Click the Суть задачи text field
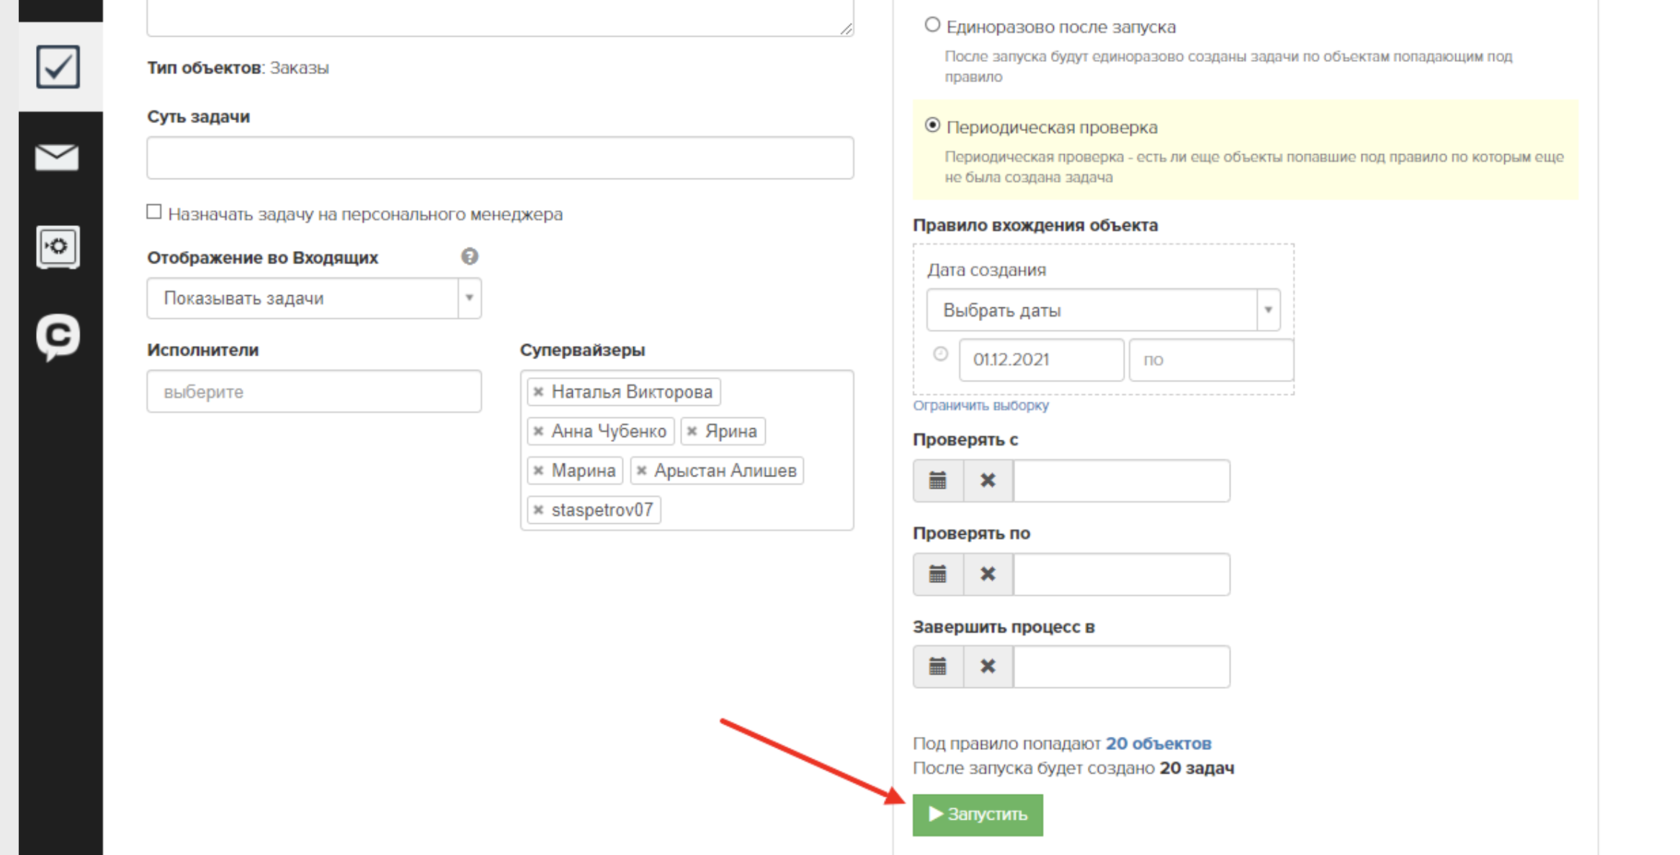This screenshot has width=1680, height=855. click(500, 158)
